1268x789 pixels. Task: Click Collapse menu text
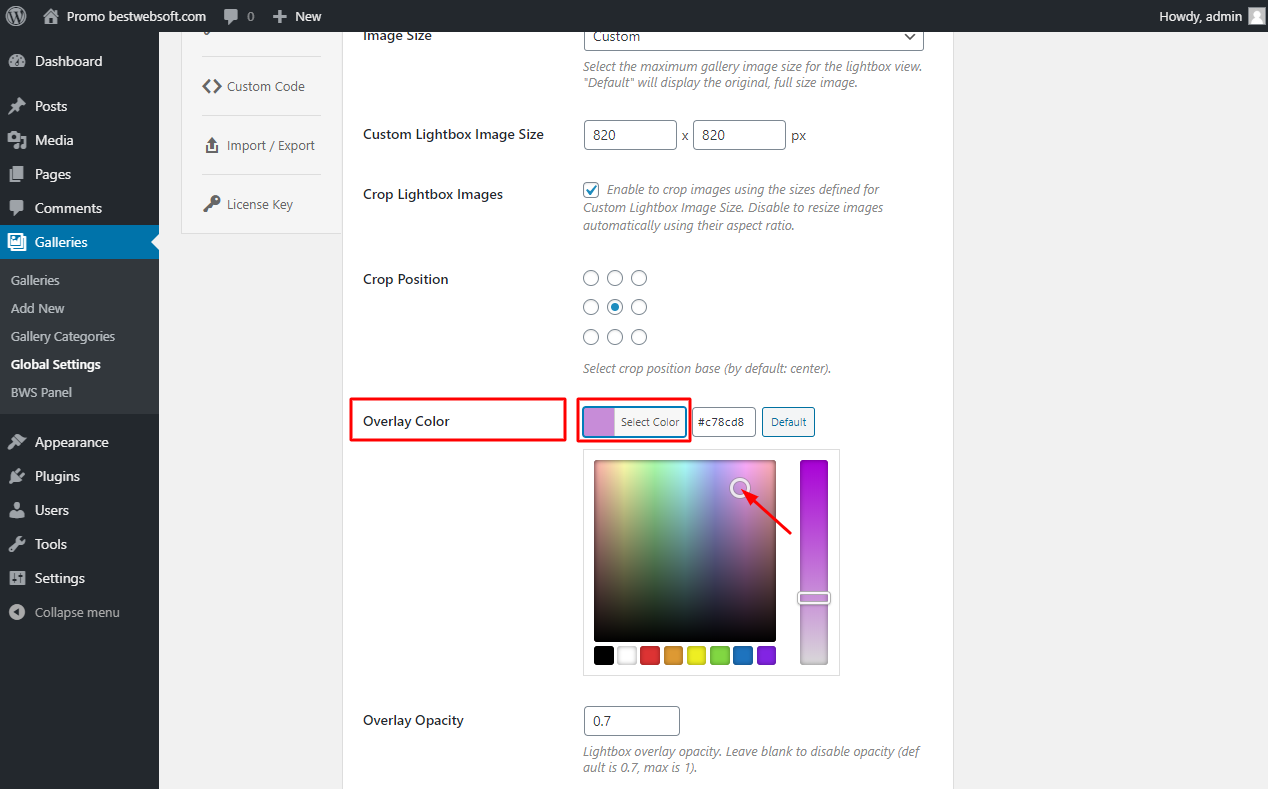(x=77, y=612)
